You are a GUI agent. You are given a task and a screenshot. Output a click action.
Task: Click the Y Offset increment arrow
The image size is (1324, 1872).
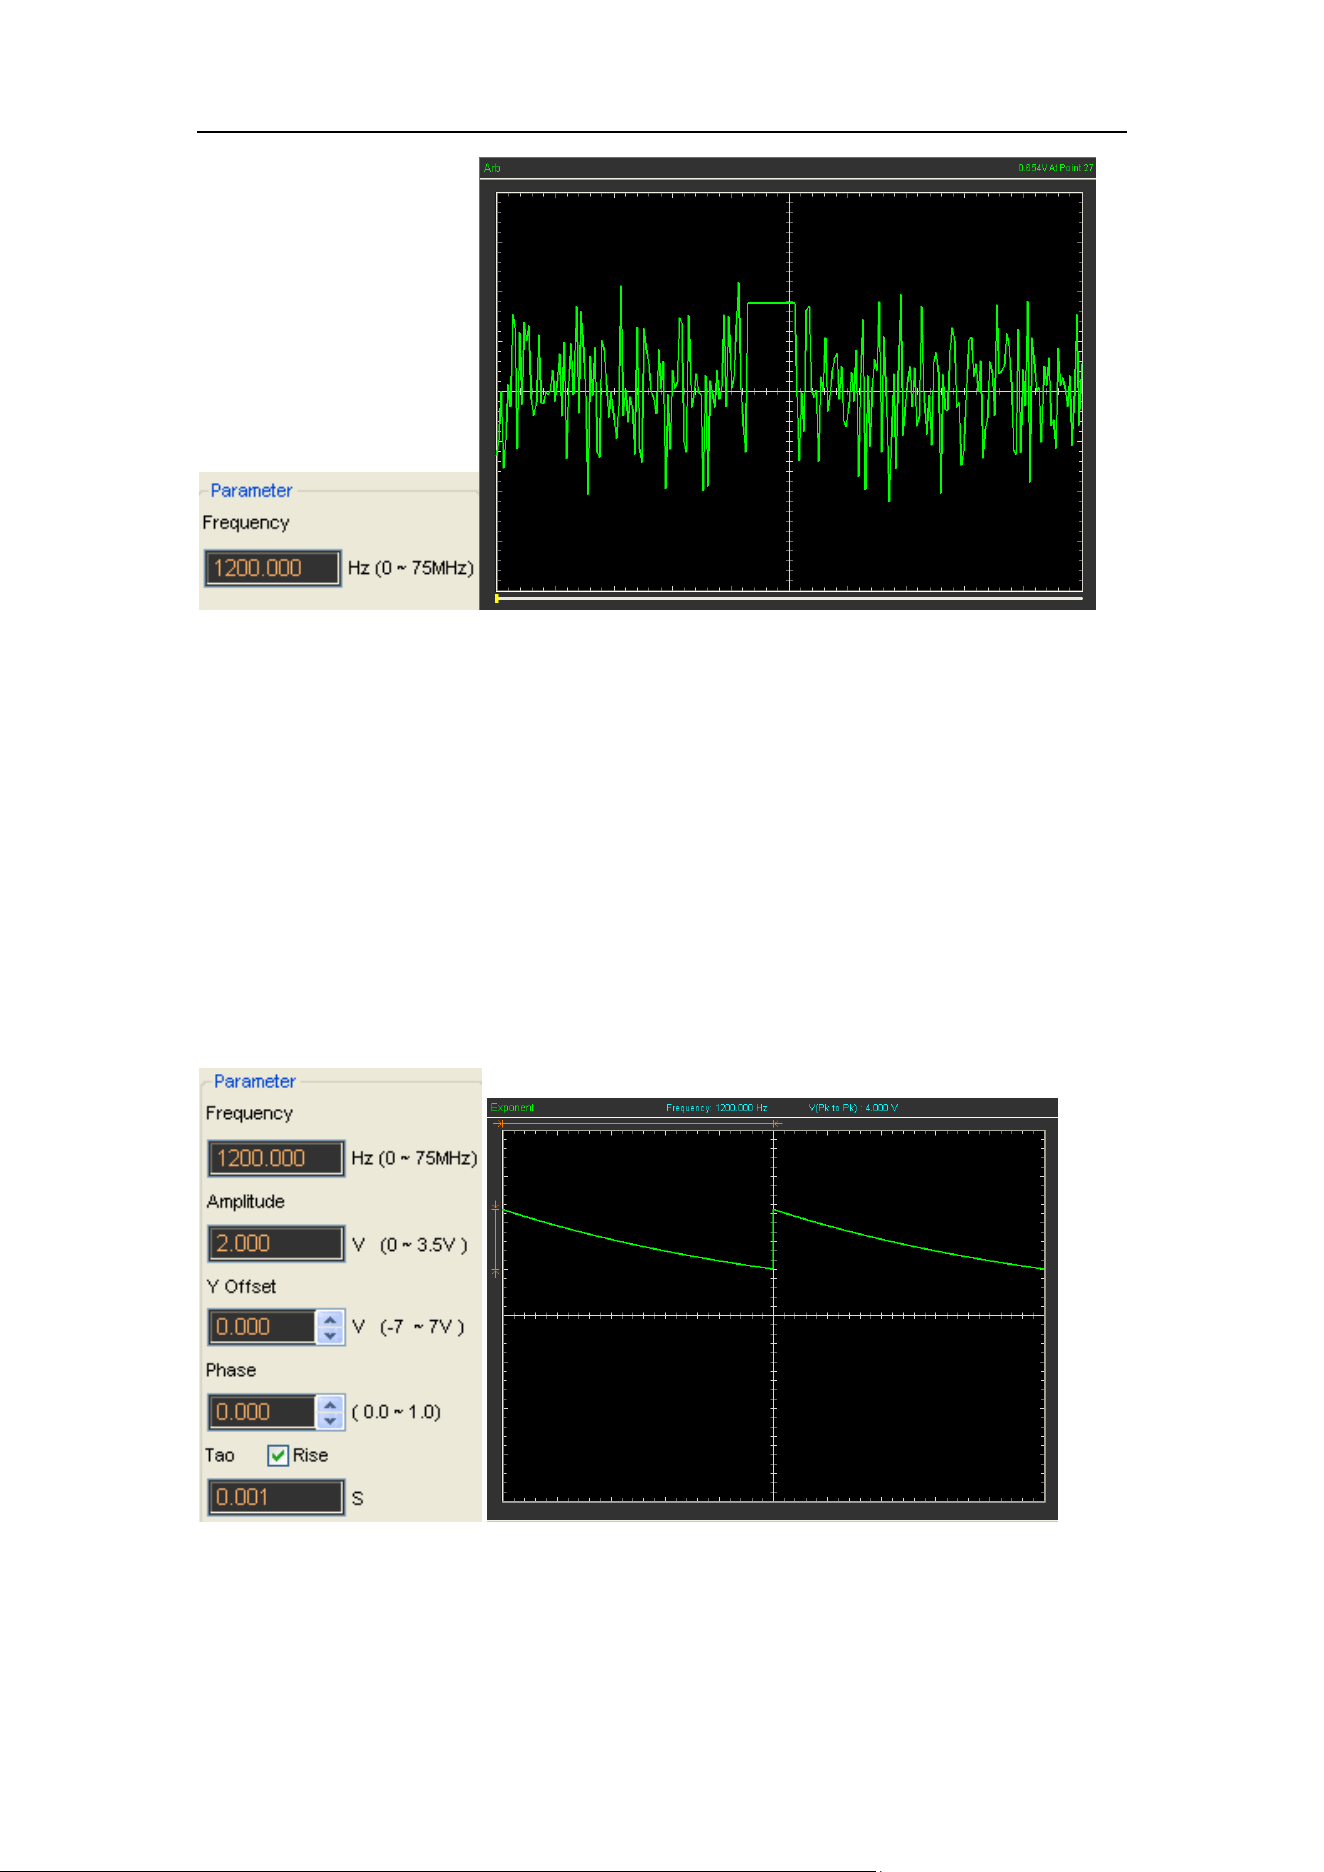click(x=330, y=1320)
